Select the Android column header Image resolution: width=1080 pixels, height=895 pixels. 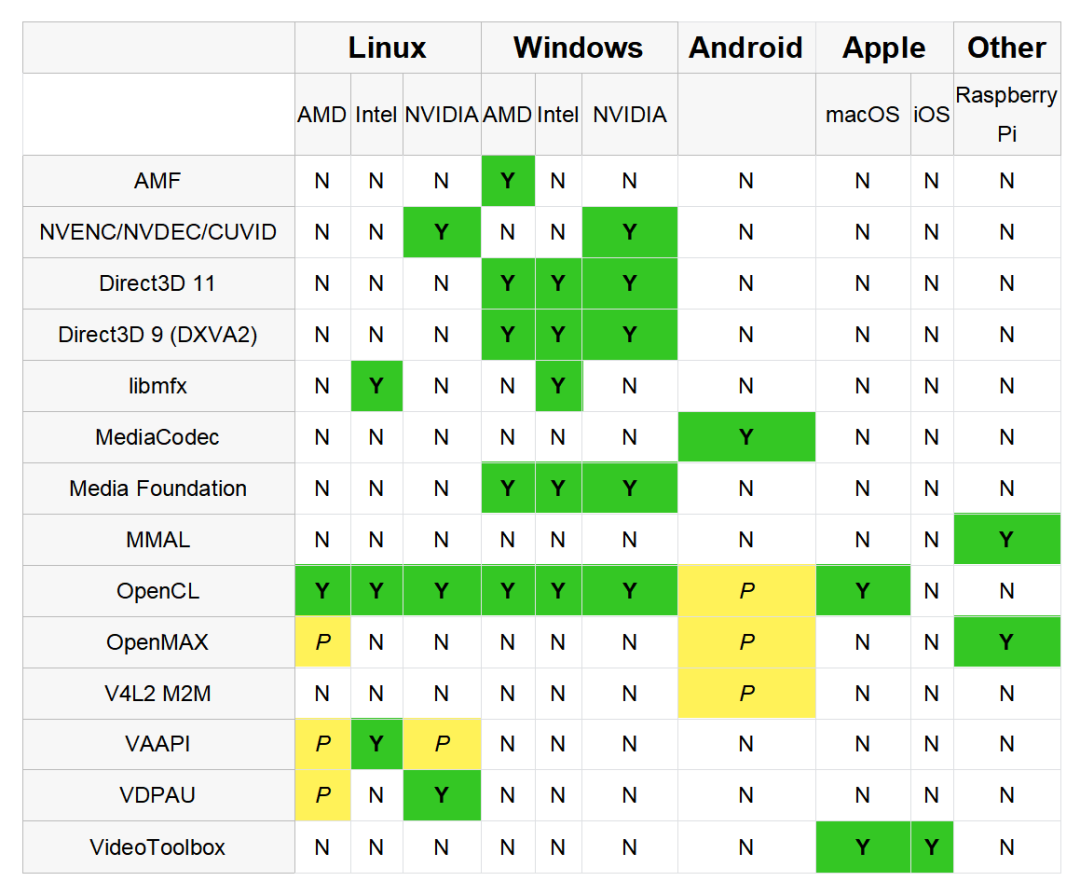tap(746, 48)
